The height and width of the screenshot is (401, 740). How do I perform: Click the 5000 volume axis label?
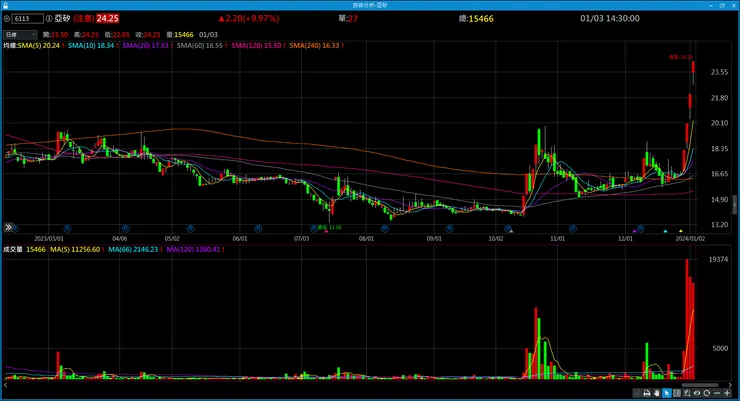pyautogui.click(x=720, y=349)
